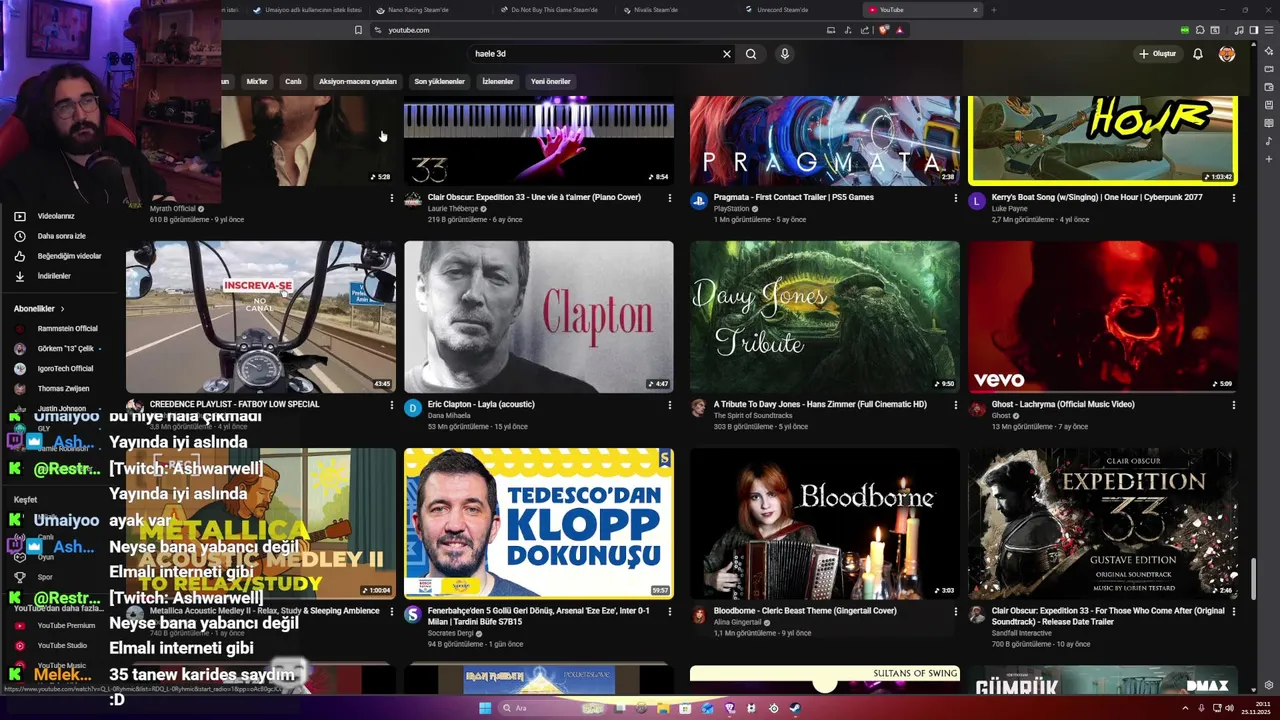
Task: Switch to Do Not Buy This Game tab
Action: pyautogui.click(x=554, y=10)
